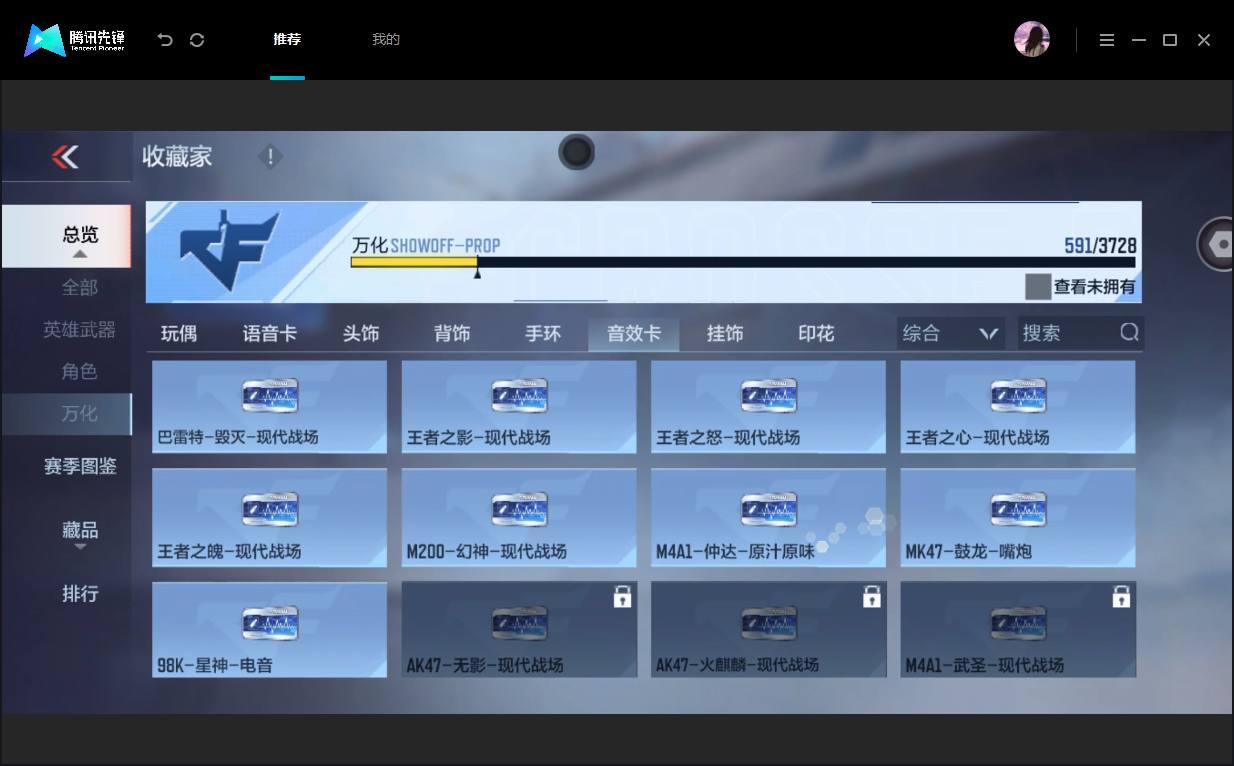Click sound card icon of 王者之魄

coord(270,509)
